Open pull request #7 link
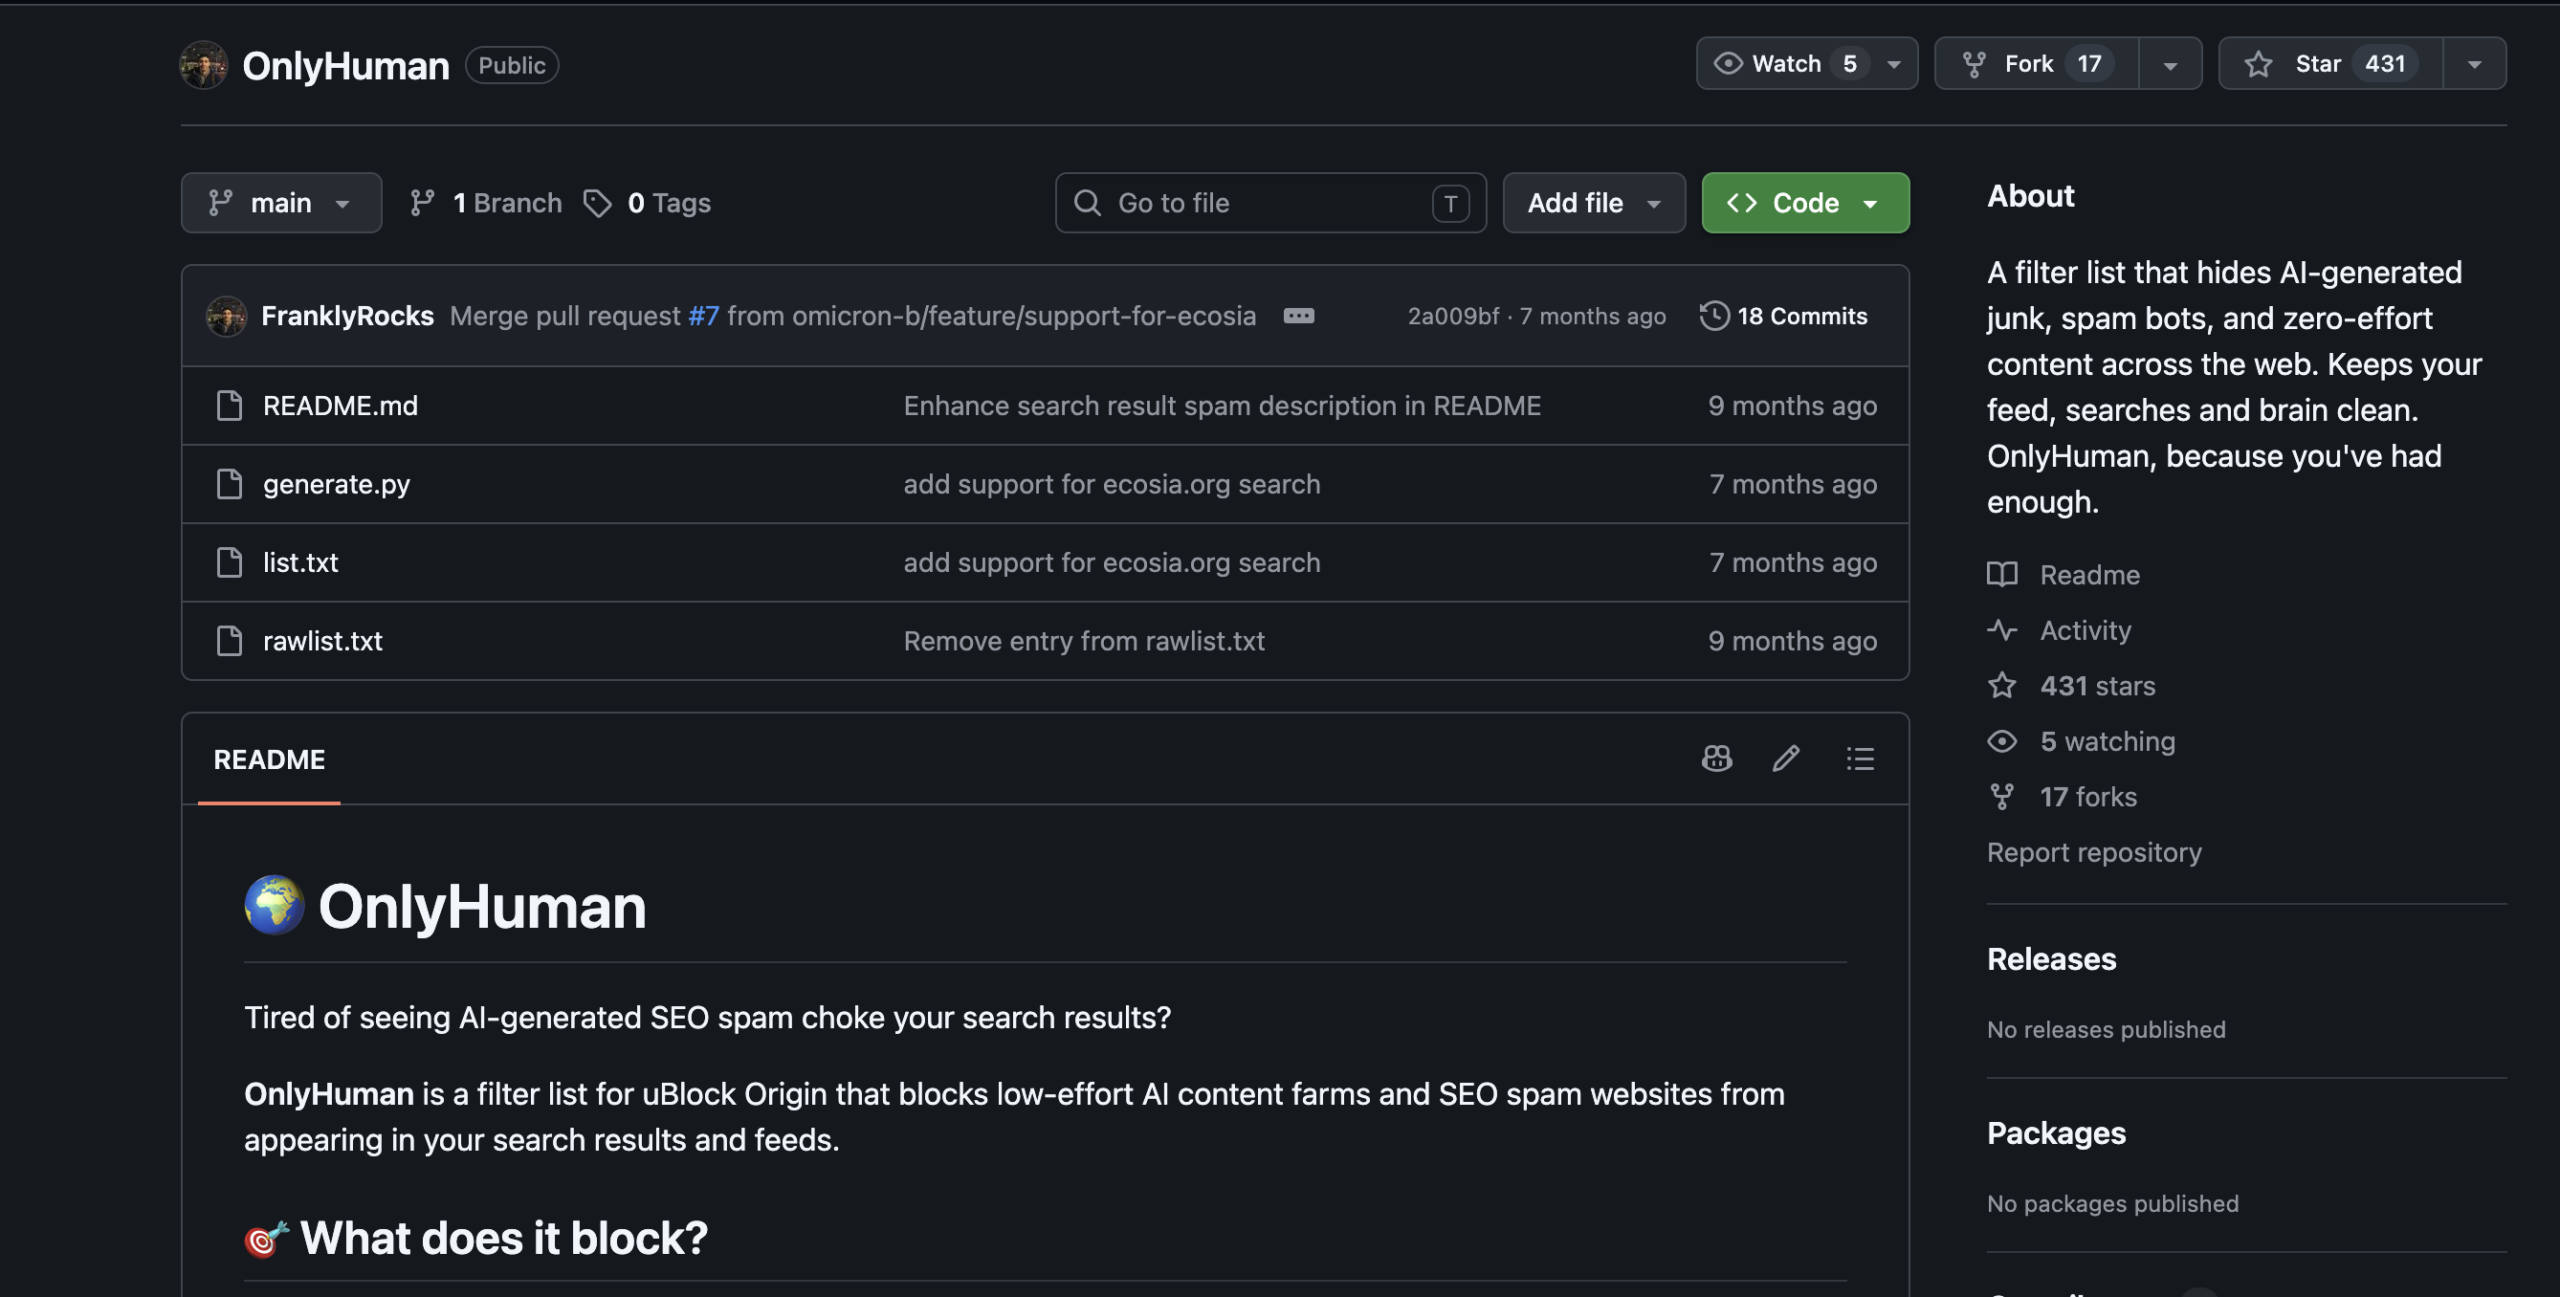Screen dimensions: 2560x1297 [703, 316]
